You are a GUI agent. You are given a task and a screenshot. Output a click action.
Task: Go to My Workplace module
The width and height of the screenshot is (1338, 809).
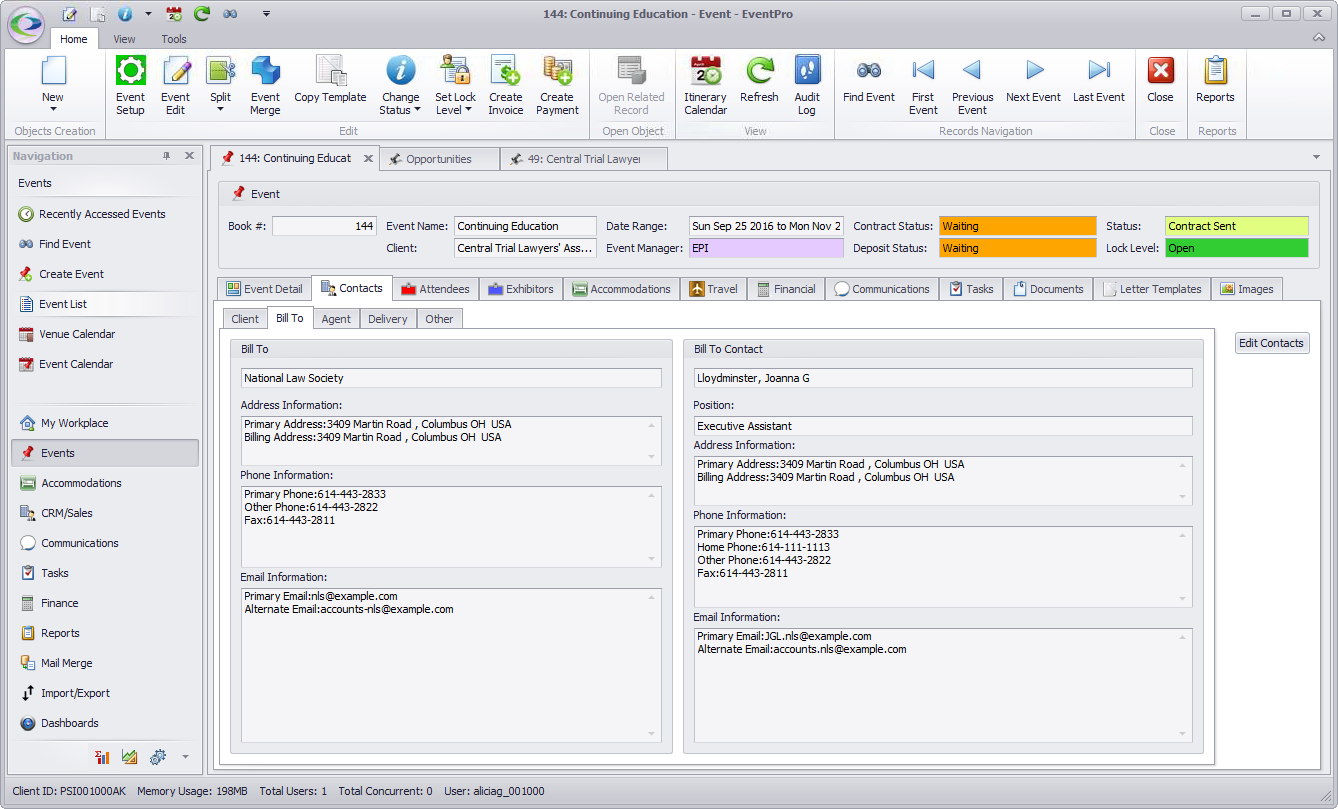click(x=74, y=423)
